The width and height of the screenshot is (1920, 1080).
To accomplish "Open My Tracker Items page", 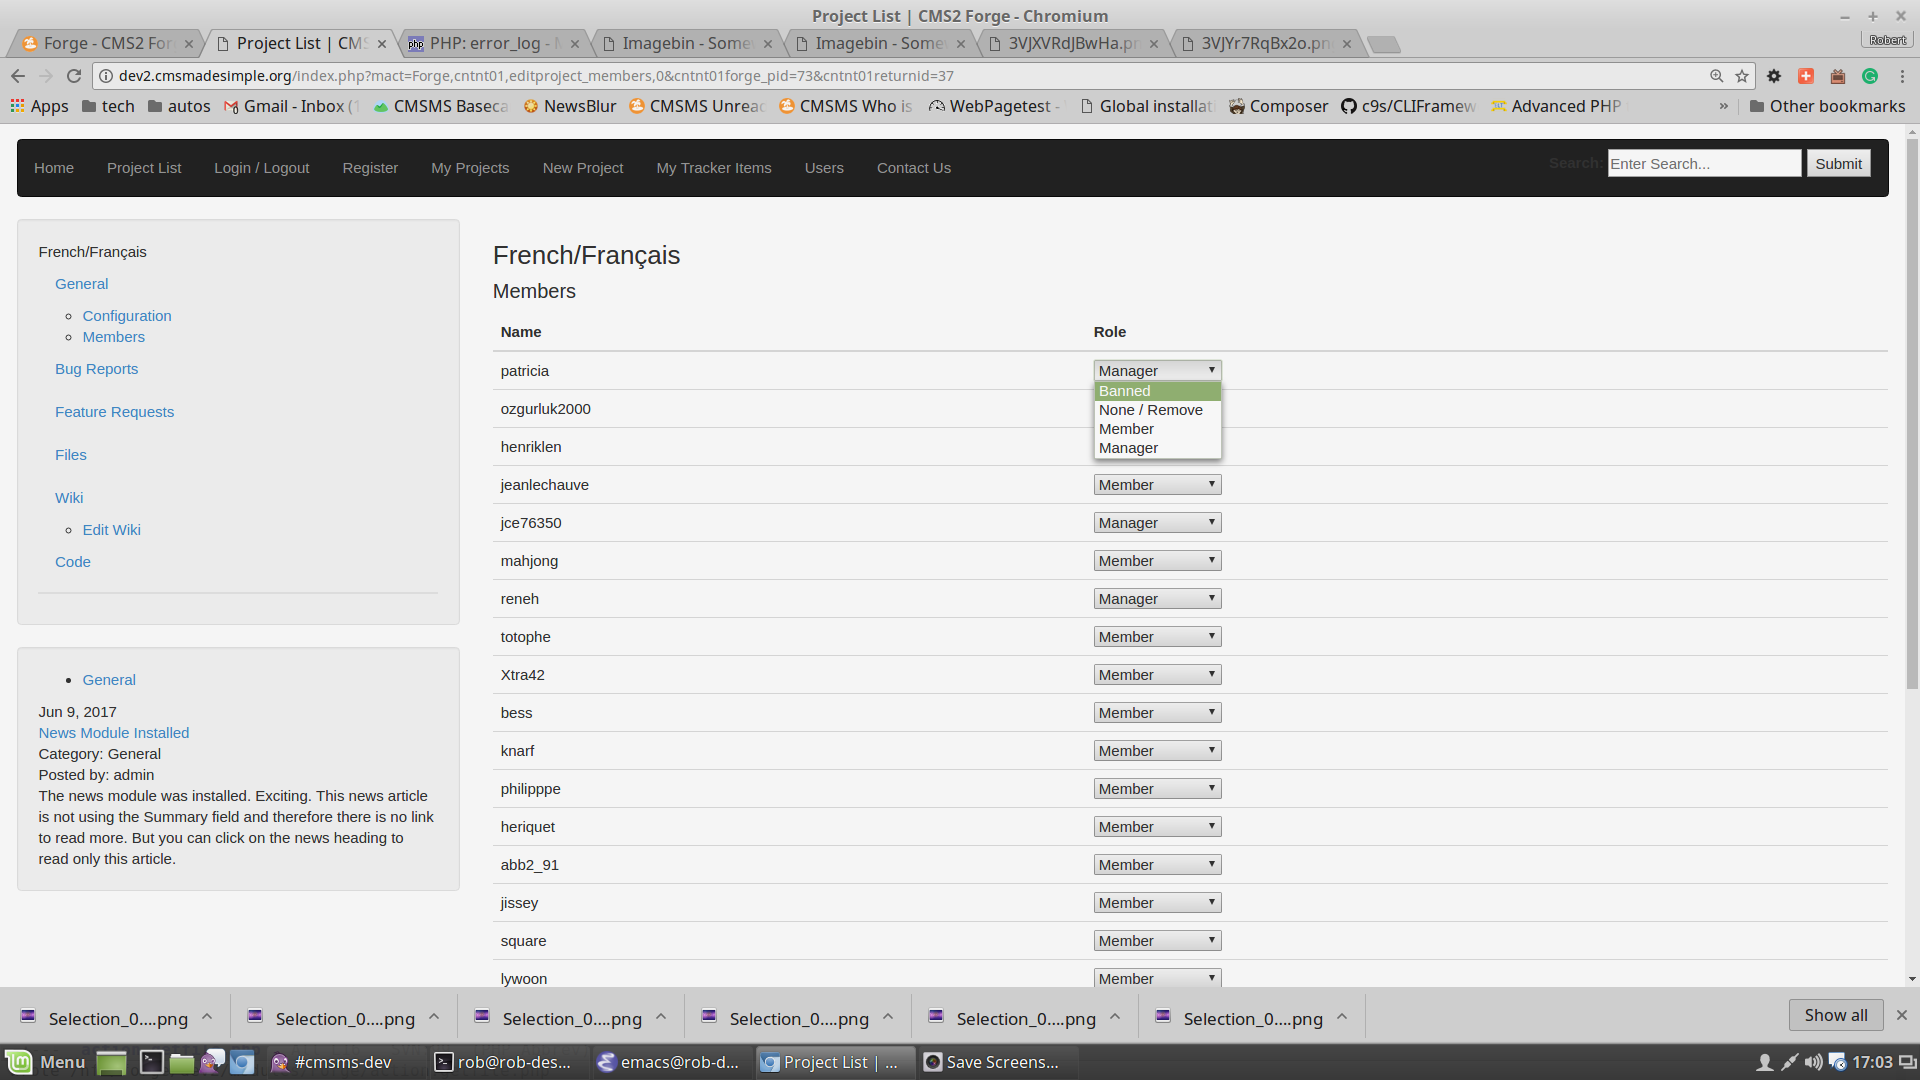I will point(714,168).
